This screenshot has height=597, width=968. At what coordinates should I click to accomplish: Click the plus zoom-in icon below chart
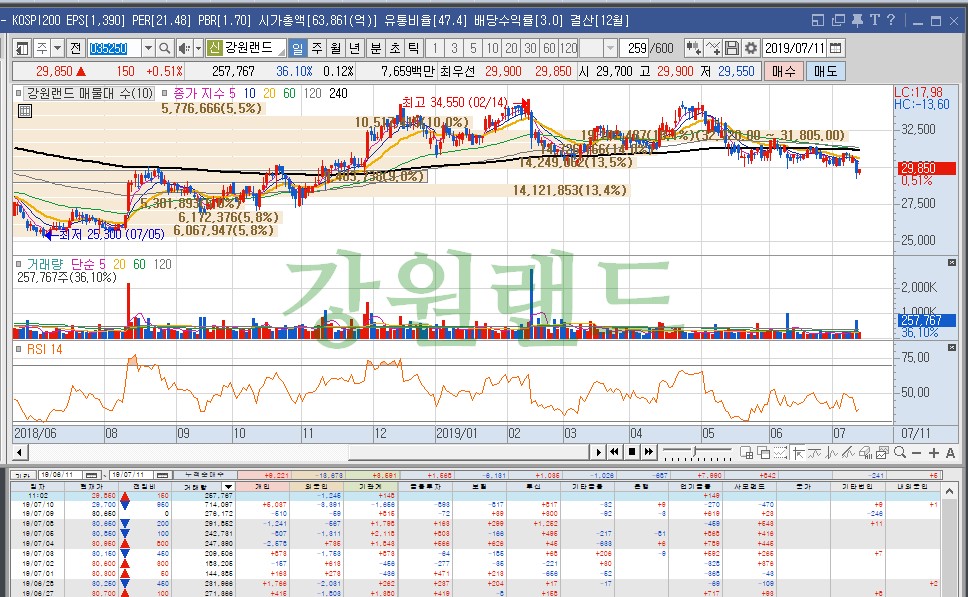(934, 453)
